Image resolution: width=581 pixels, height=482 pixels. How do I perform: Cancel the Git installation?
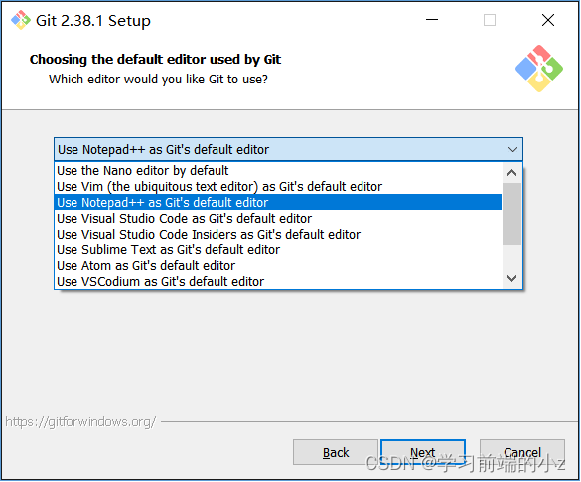click(522, 452)
